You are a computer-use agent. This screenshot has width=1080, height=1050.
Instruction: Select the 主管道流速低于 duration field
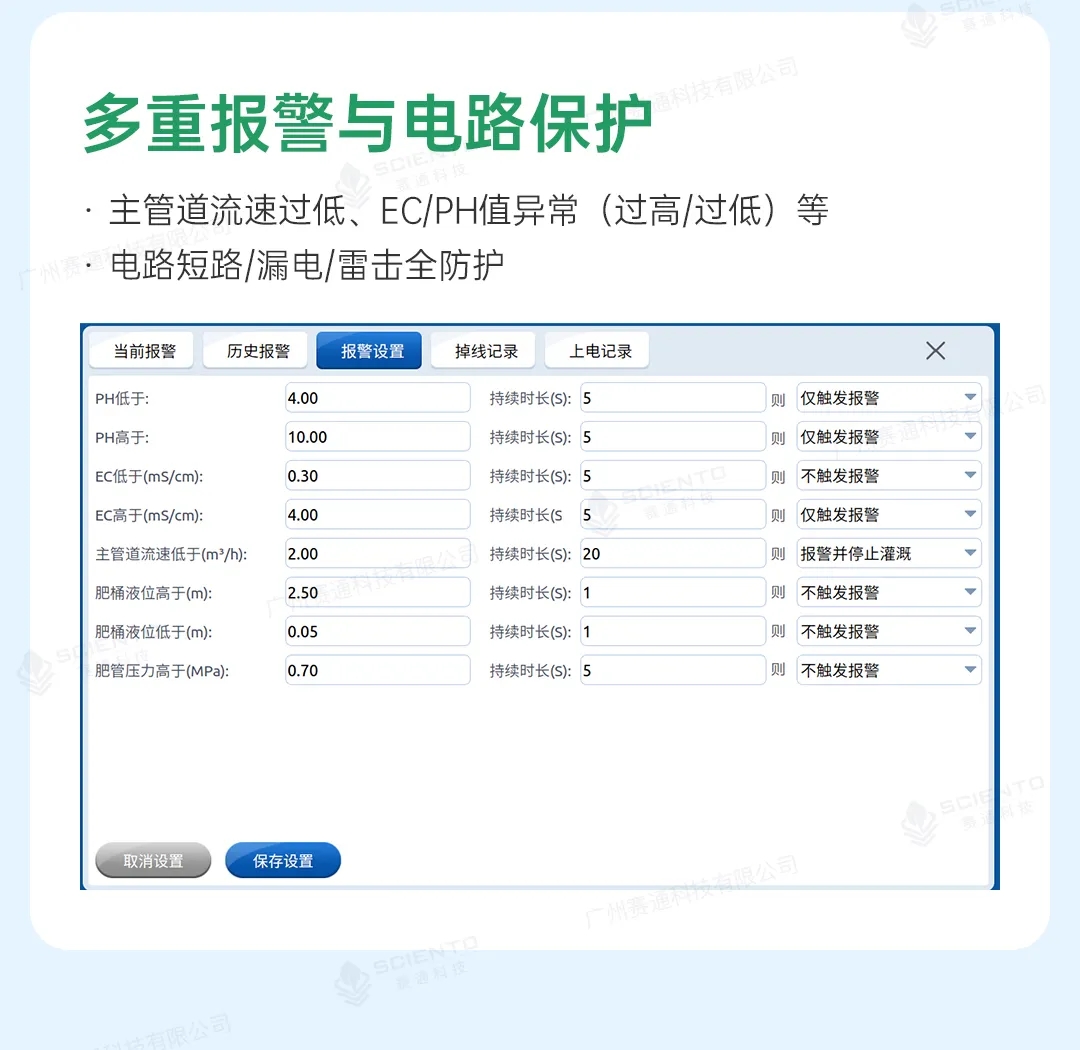[x=672, y=554]
